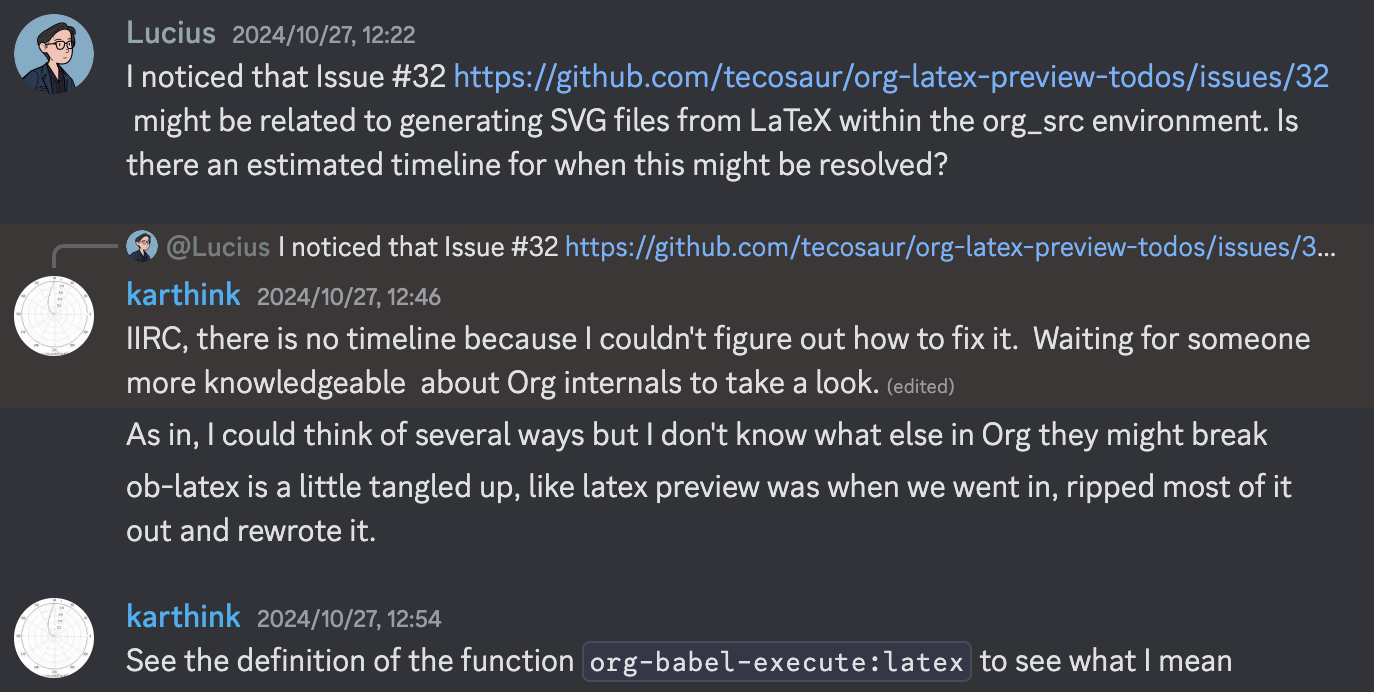The width and height of the screenshot is (1374, 692).
Task: Click the org-babel-execute:latex inline code
Action: coord(776,662)
